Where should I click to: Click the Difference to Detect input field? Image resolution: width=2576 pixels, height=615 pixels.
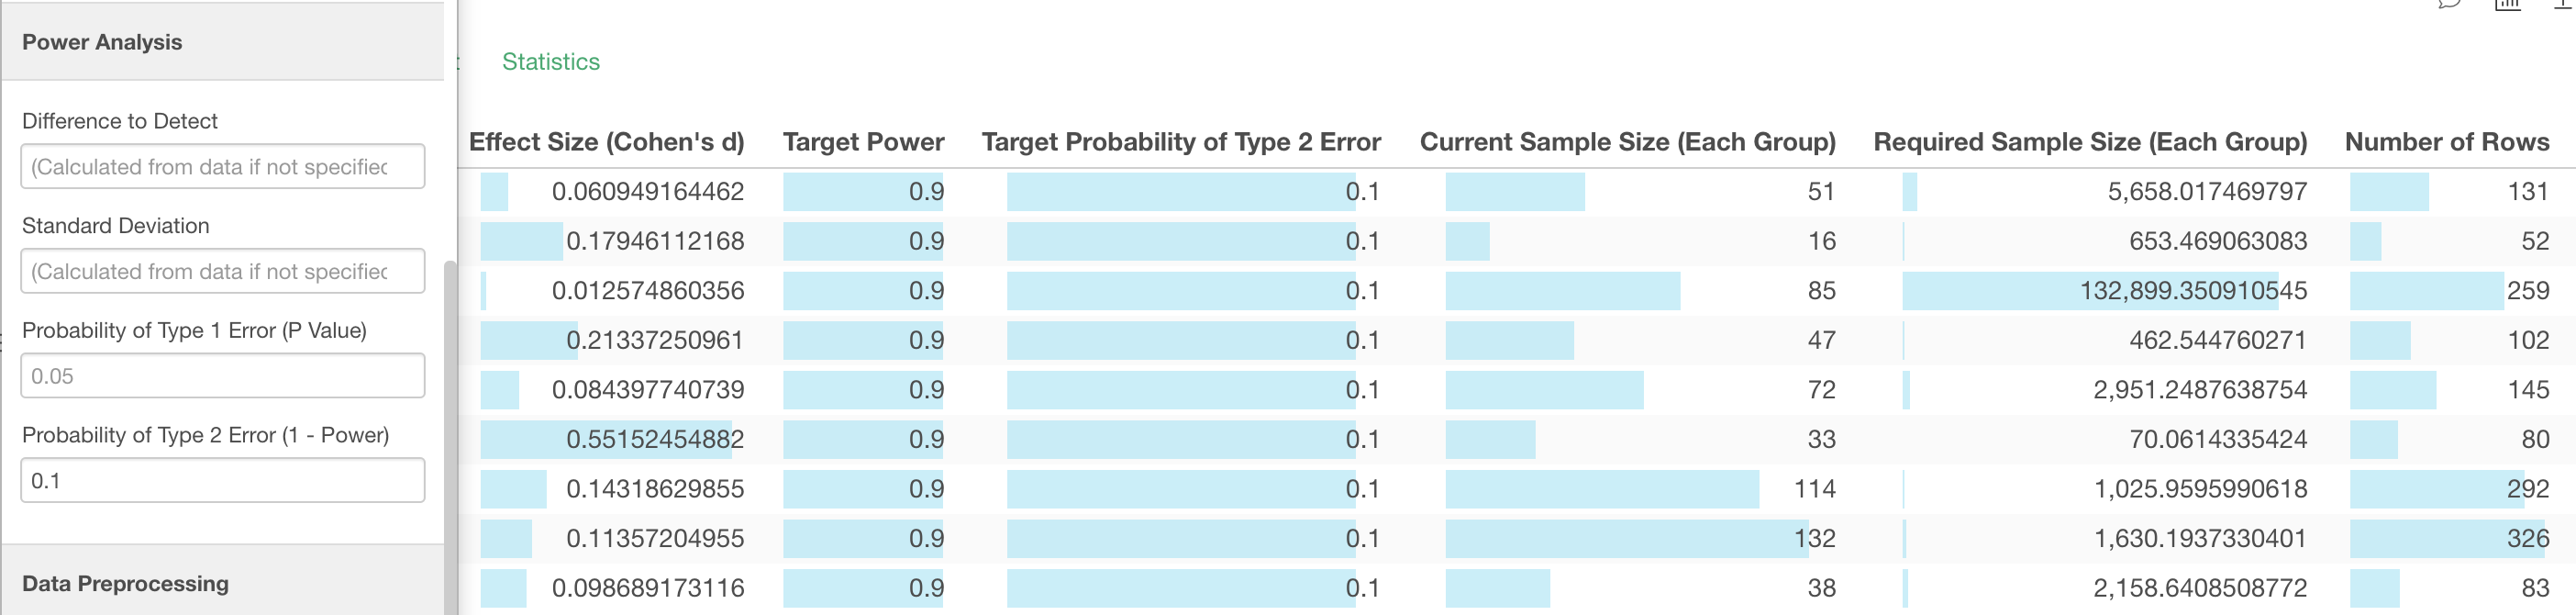tap(222, 167)
